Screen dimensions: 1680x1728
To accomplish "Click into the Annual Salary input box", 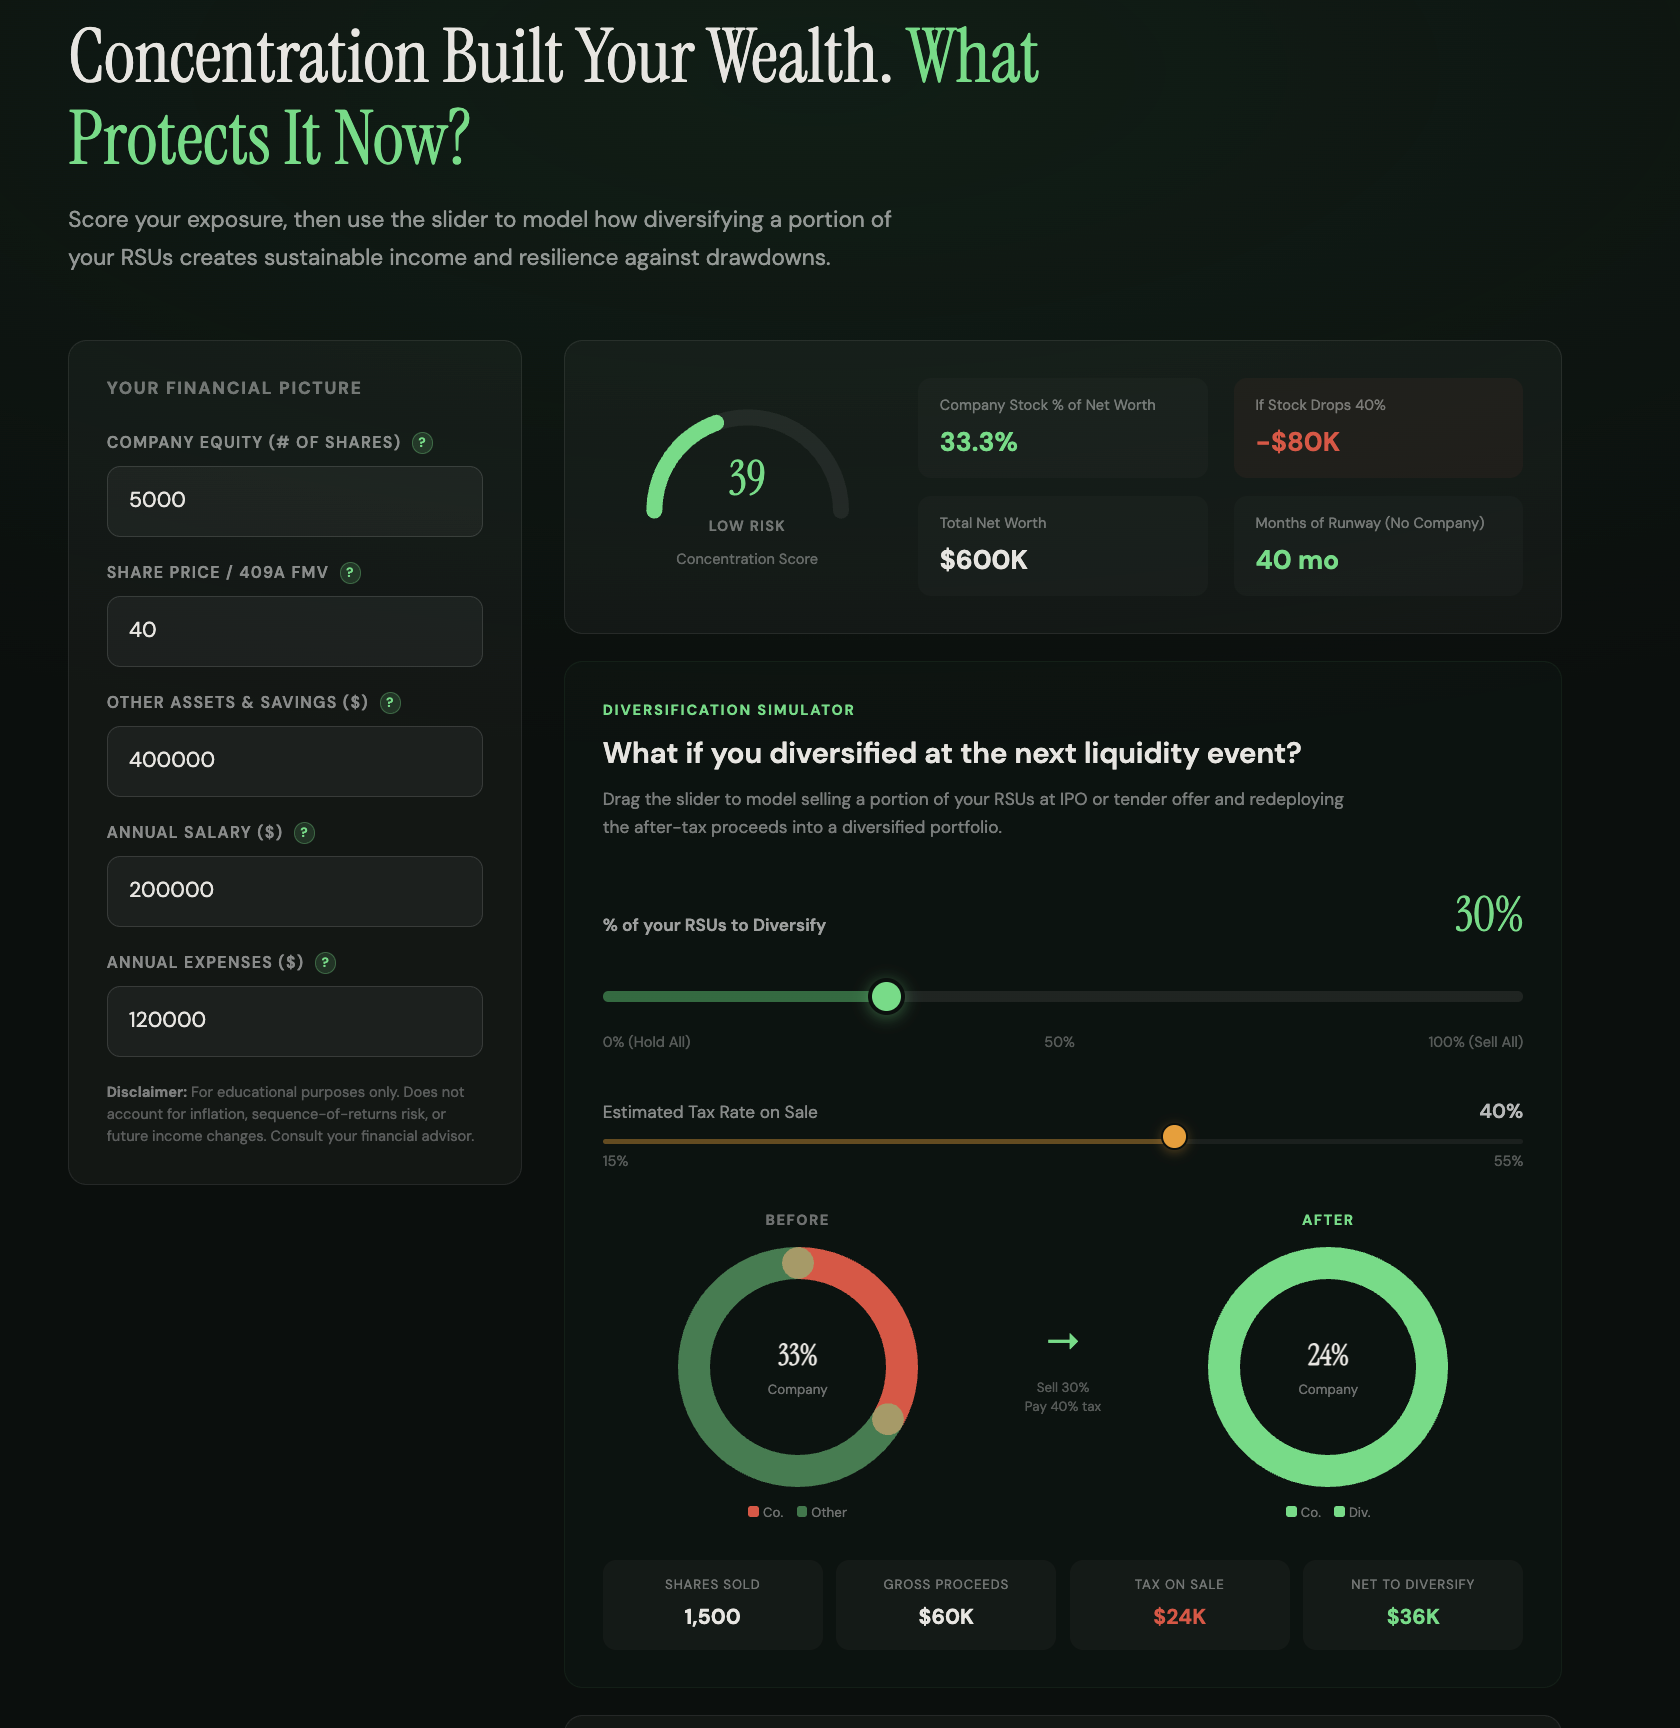I will [294, 891].
